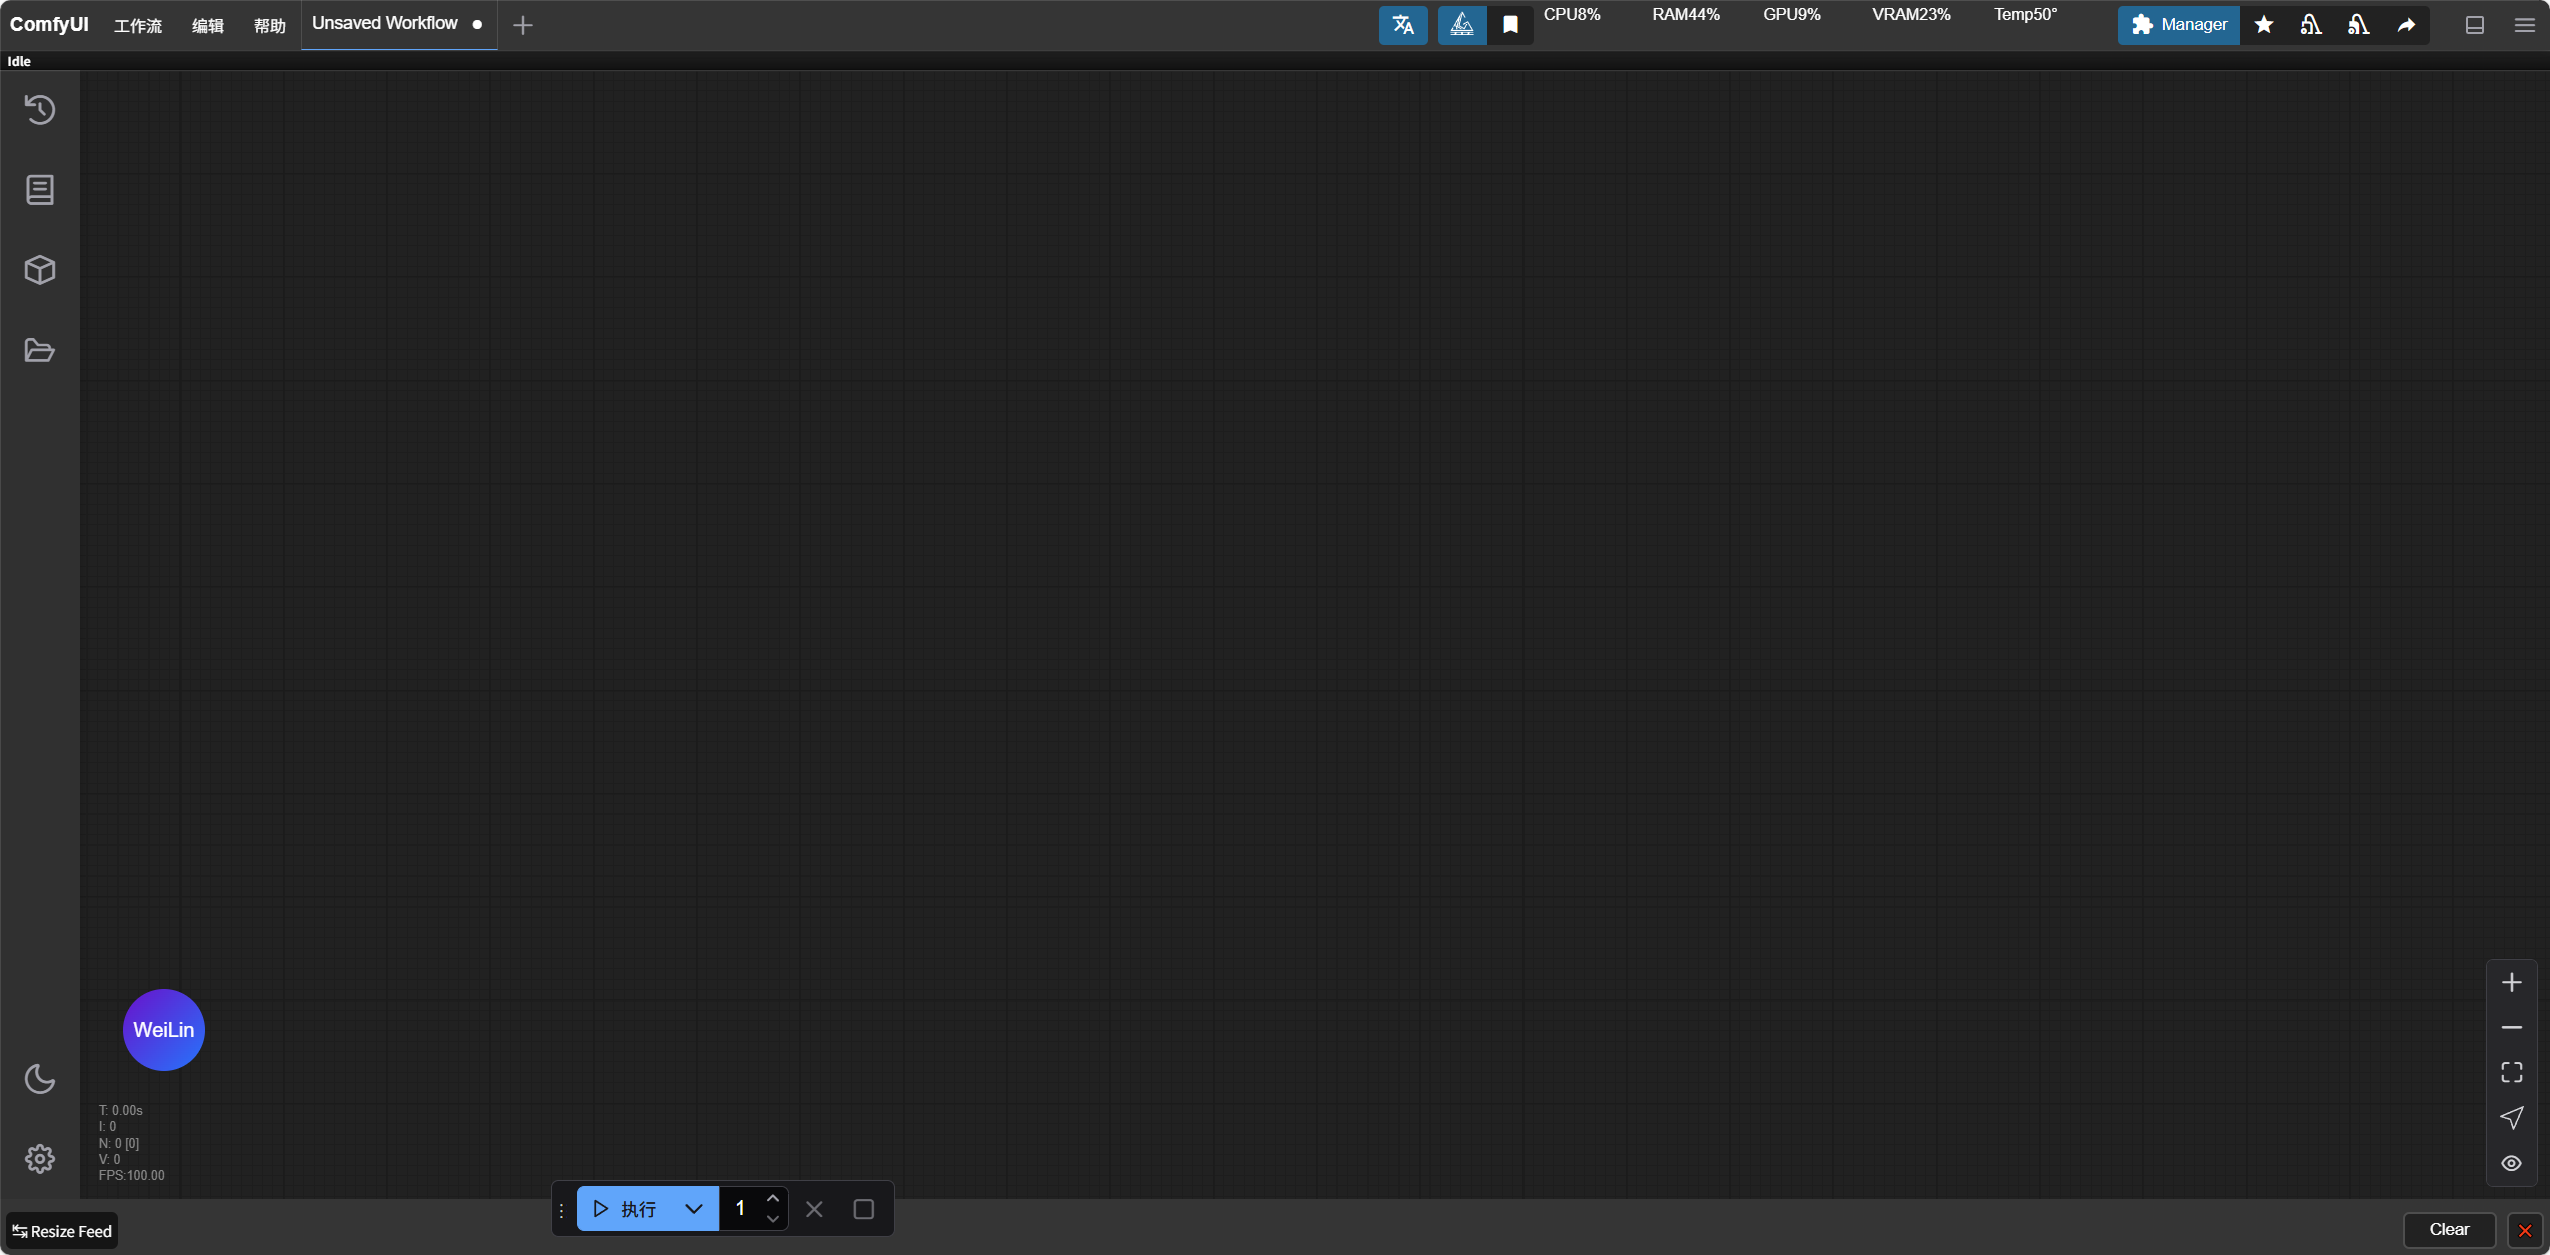This screenshot has width=2550, height=1255.
Task: Open the 工作流 menu
Action: [138, 25]
